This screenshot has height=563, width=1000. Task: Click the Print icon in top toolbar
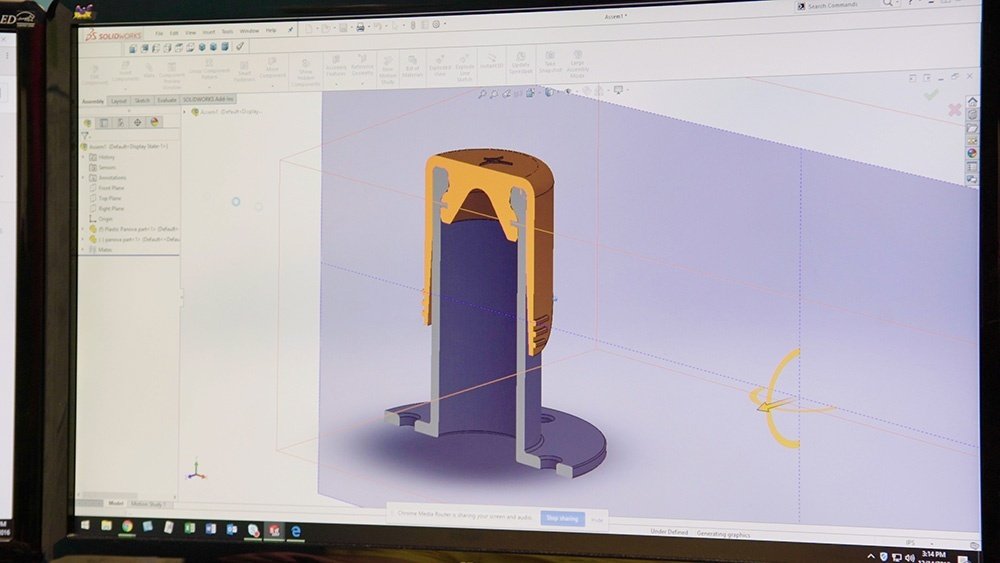click(360, 29)
